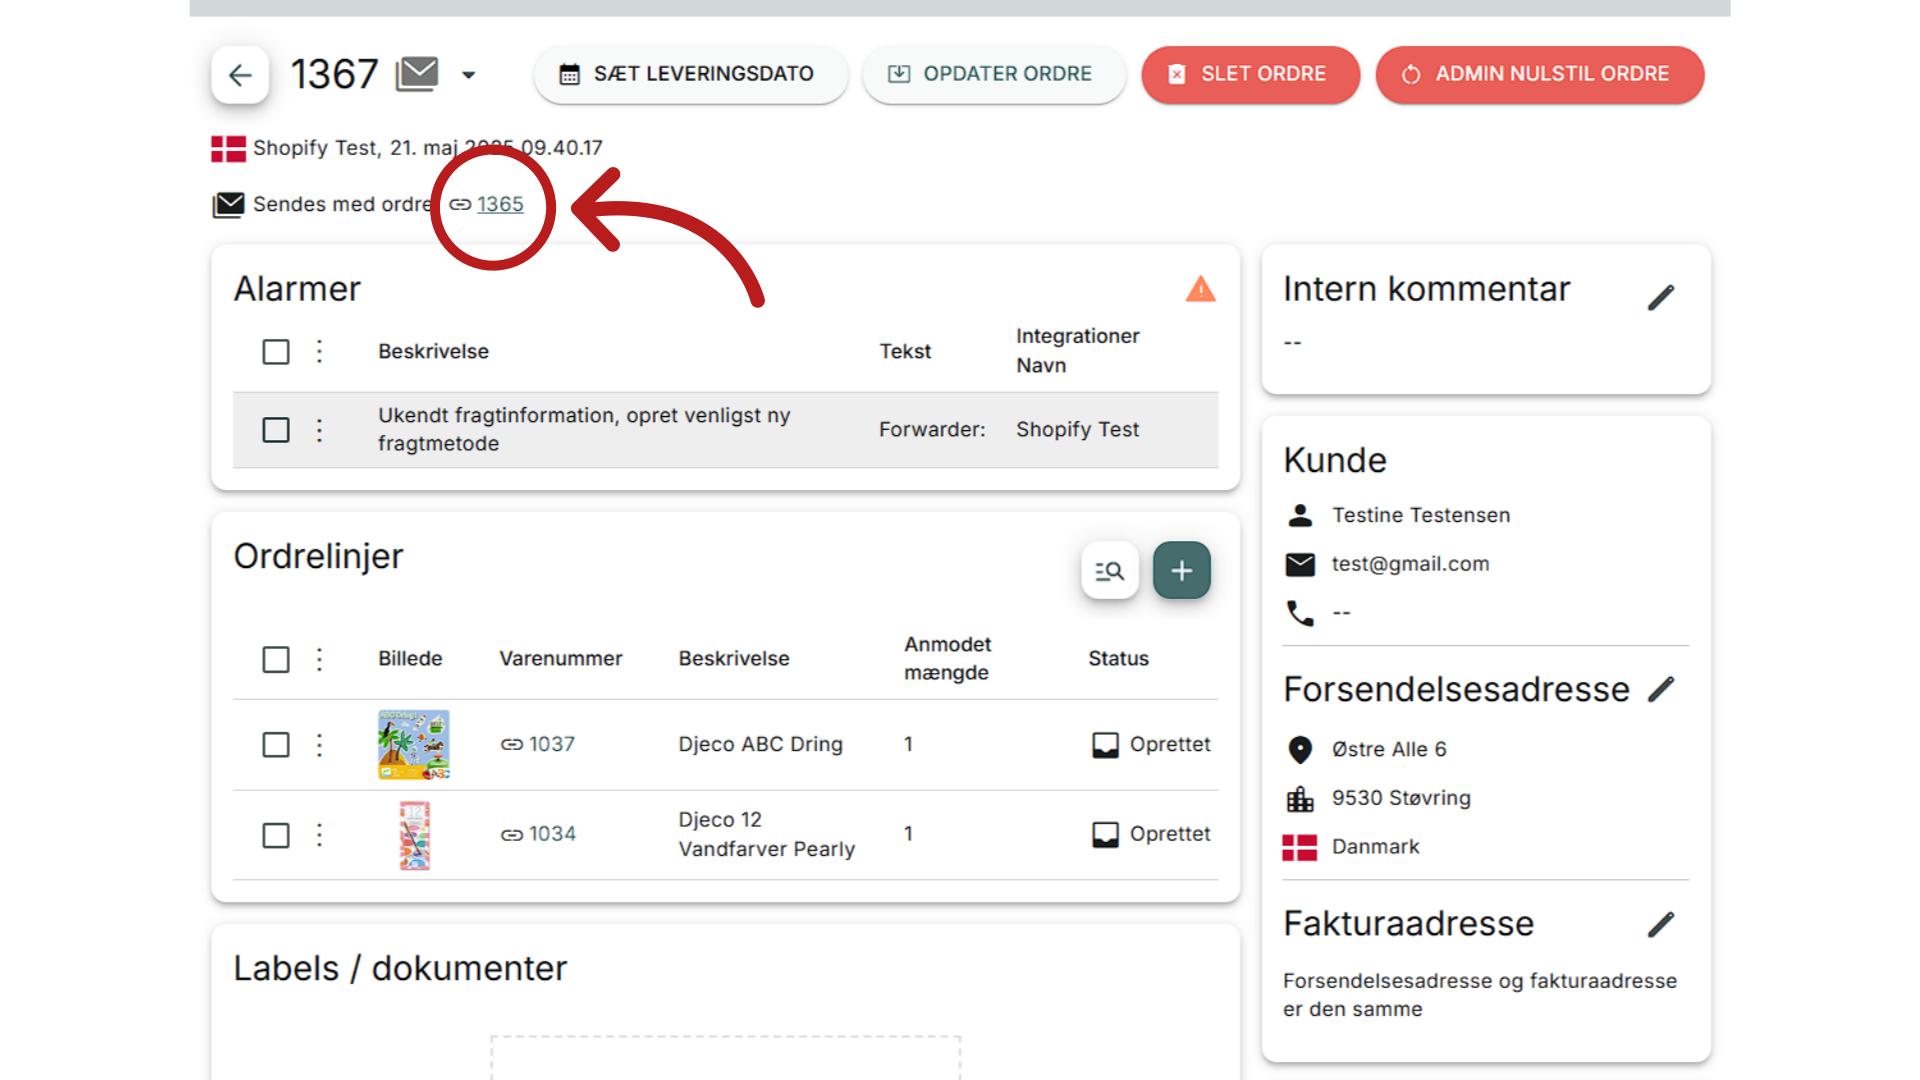Click the envelope icon beside Sendes med ordre
The image size is (1920, 1080).
(228, 205)
